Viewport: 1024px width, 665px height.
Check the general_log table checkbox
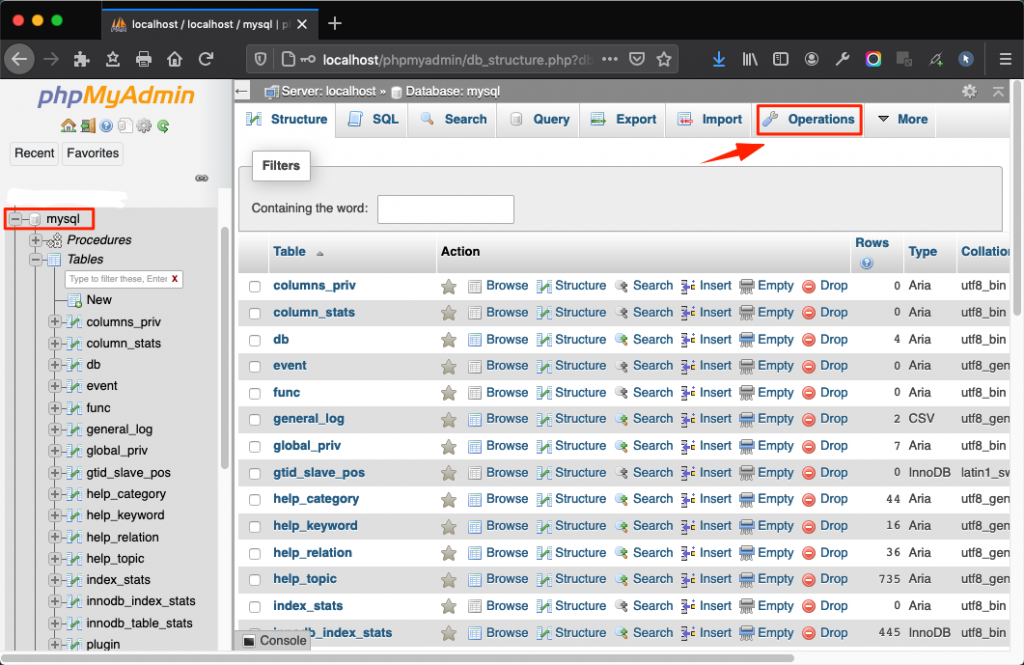tap(255, 419)
